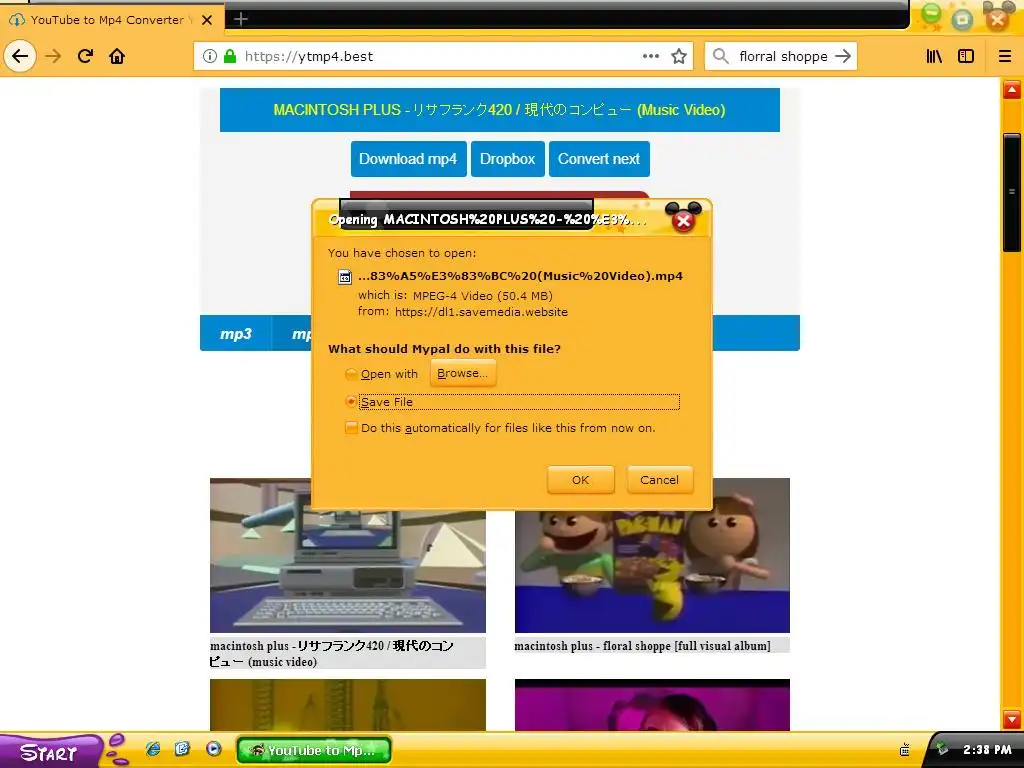Click the vertical scrollbar thumb
This screenshot has height=768, width=1024.
(x=1012, y=192)
